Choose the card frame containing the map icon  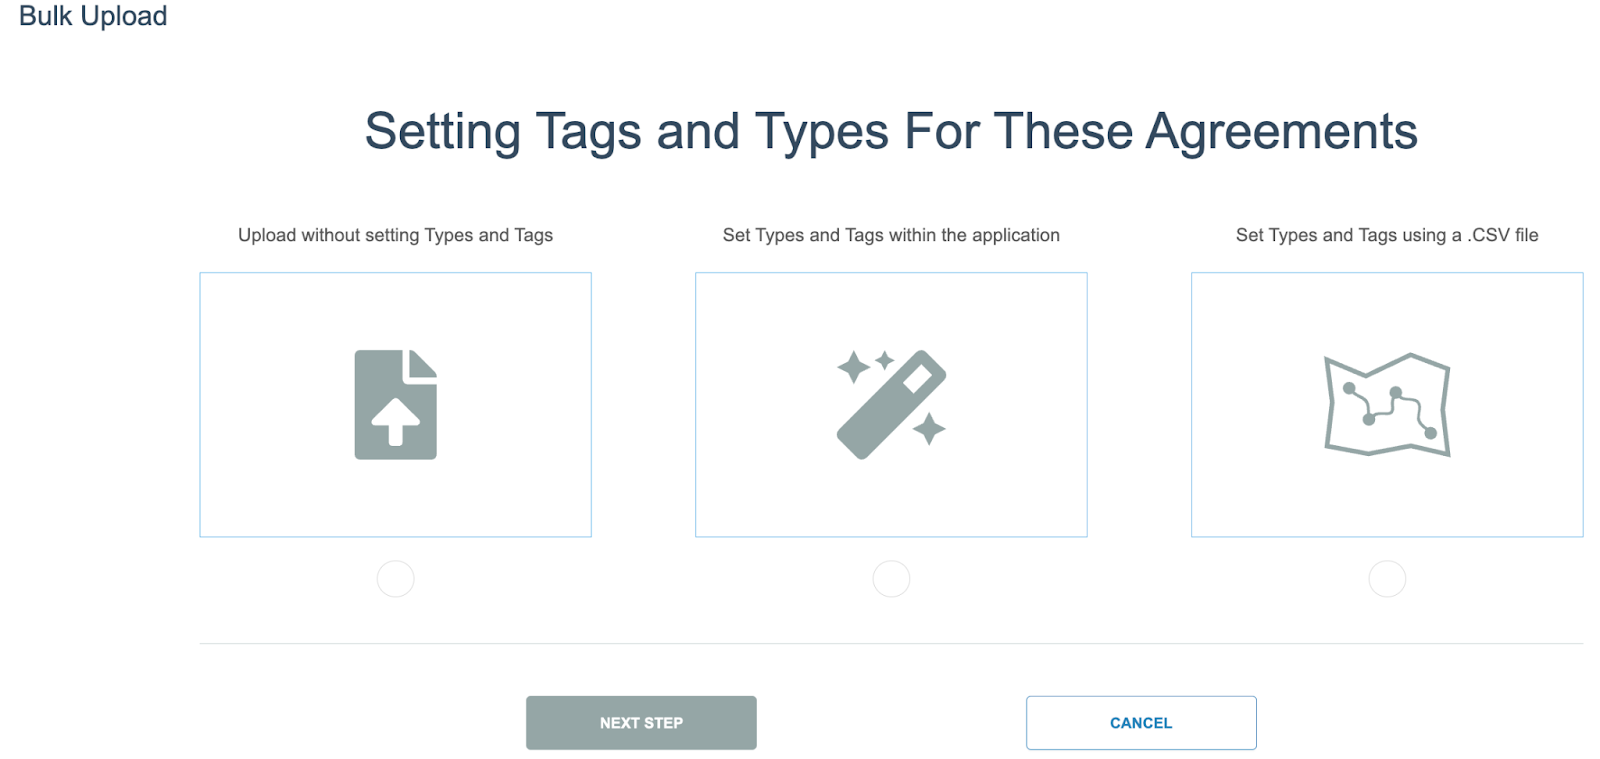[1387, 404]
